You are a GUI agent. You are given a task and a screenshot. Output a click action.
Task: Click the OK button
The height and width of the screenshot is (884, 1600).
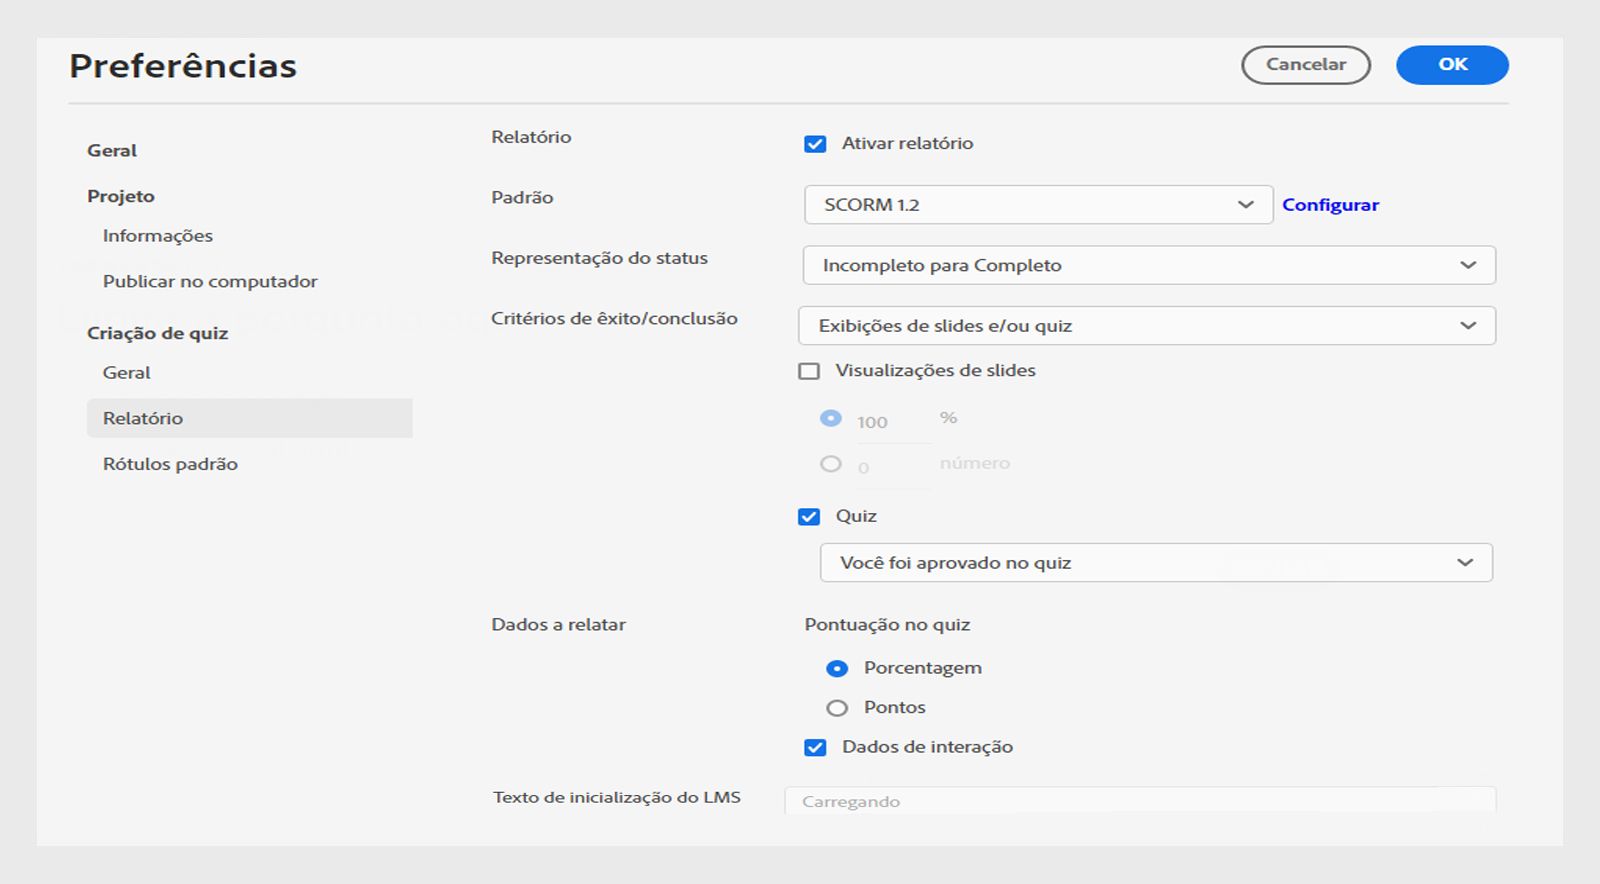point(1452,65)
